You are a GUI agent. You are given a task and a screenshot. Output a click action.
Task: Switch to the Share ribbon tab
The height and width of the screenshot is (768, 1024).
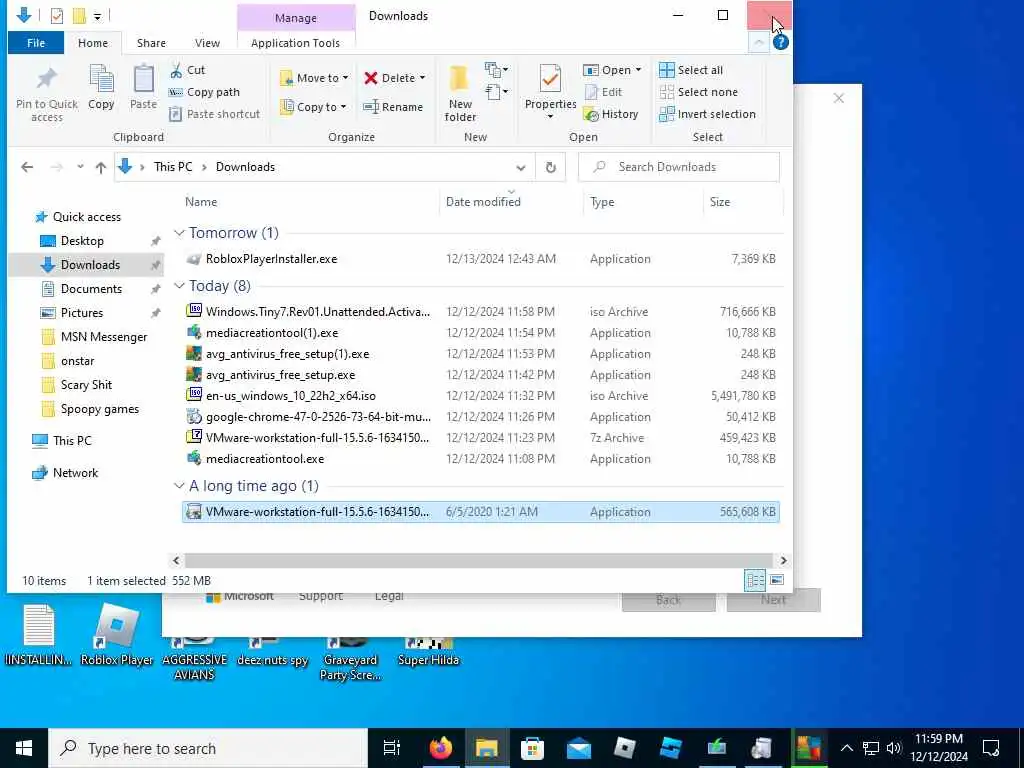[x=151, y=43]
